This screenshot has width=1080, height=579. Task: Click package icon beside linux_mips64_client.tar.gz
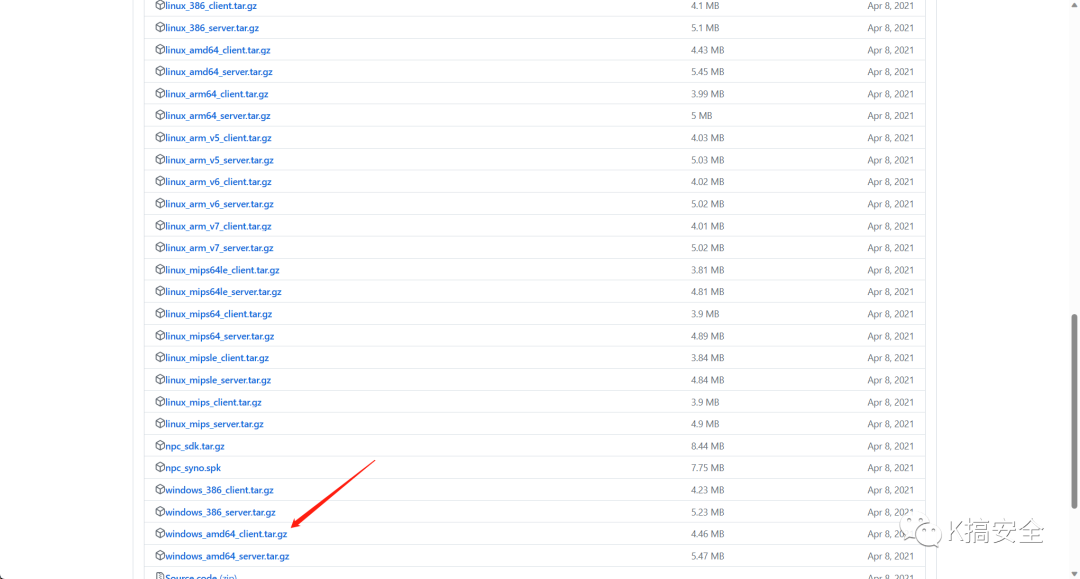tap(160, 314)
